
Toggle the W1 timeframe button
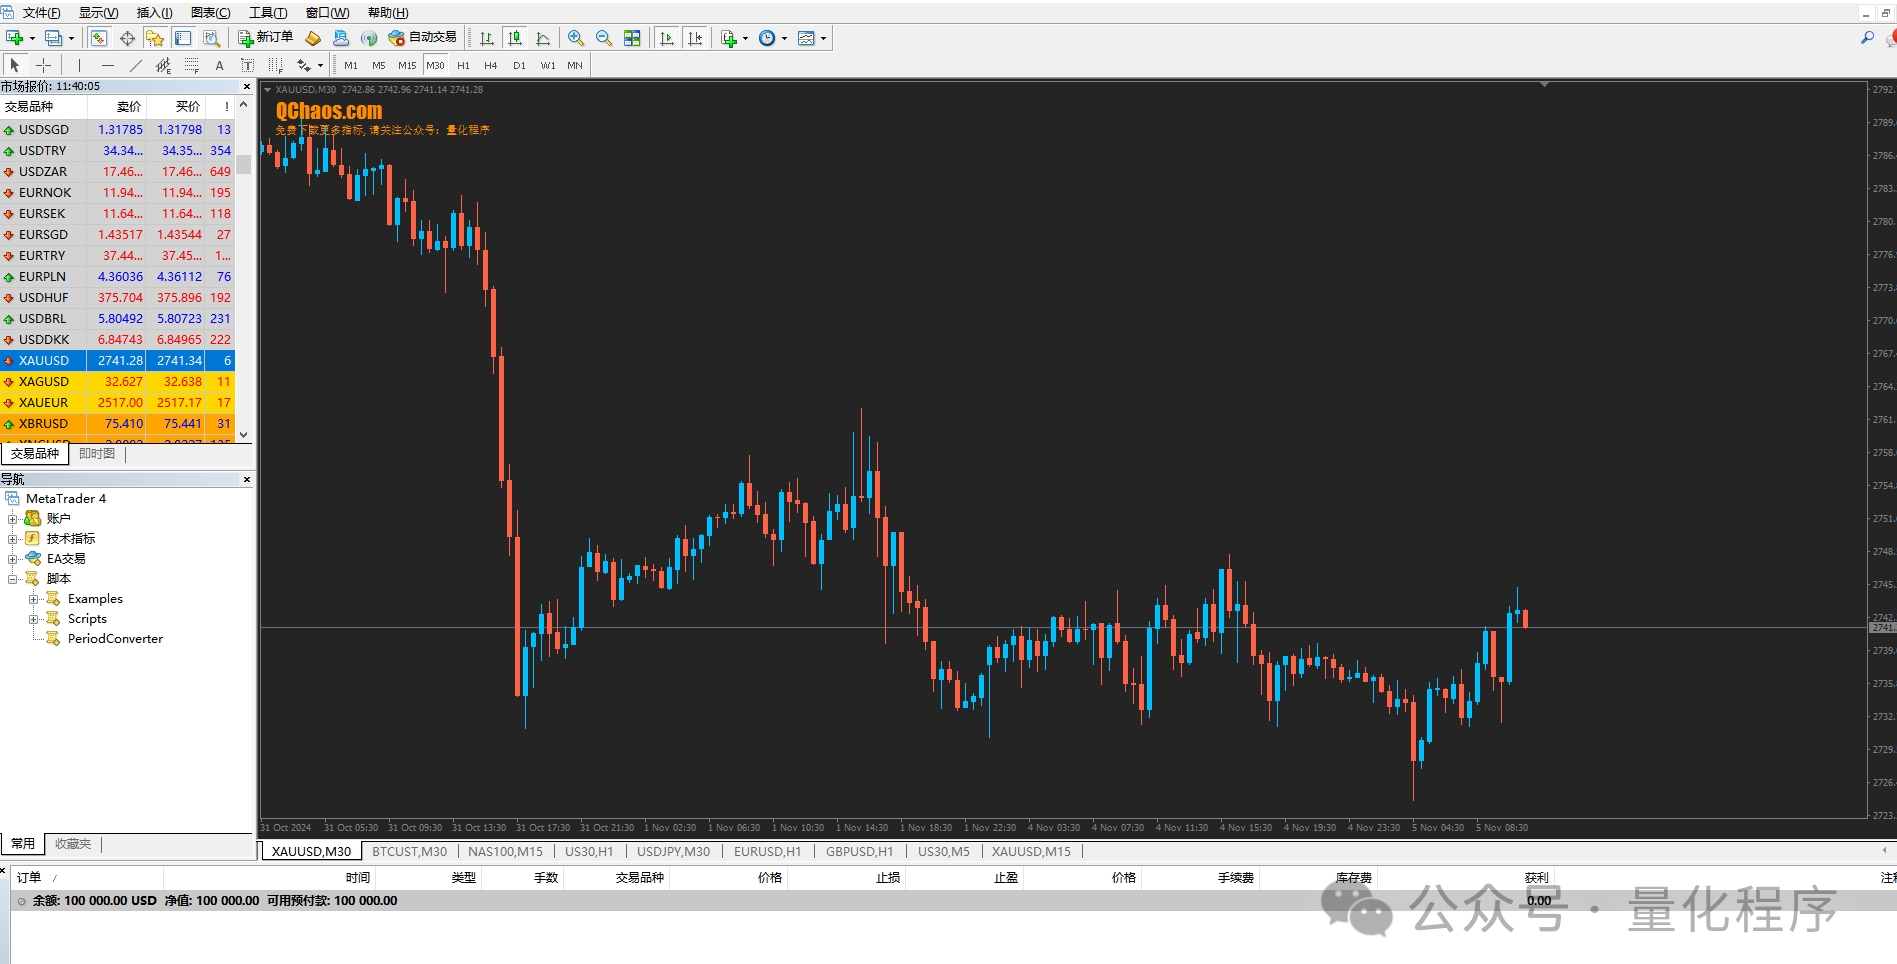click(548, 65)
